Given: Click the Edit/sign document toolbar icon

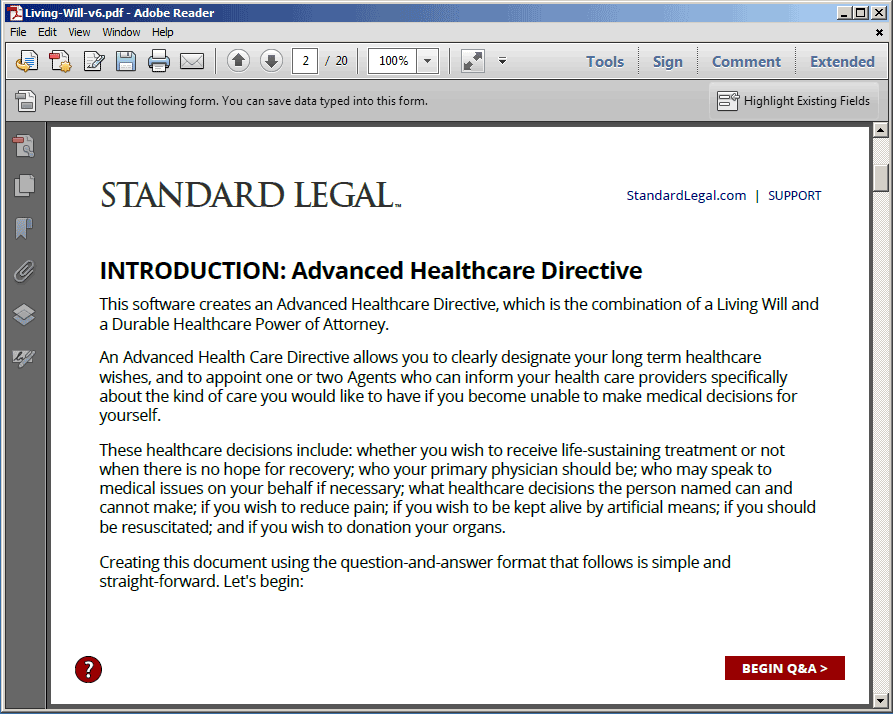Looking at the screenshot, I should [x=93, y=61].
